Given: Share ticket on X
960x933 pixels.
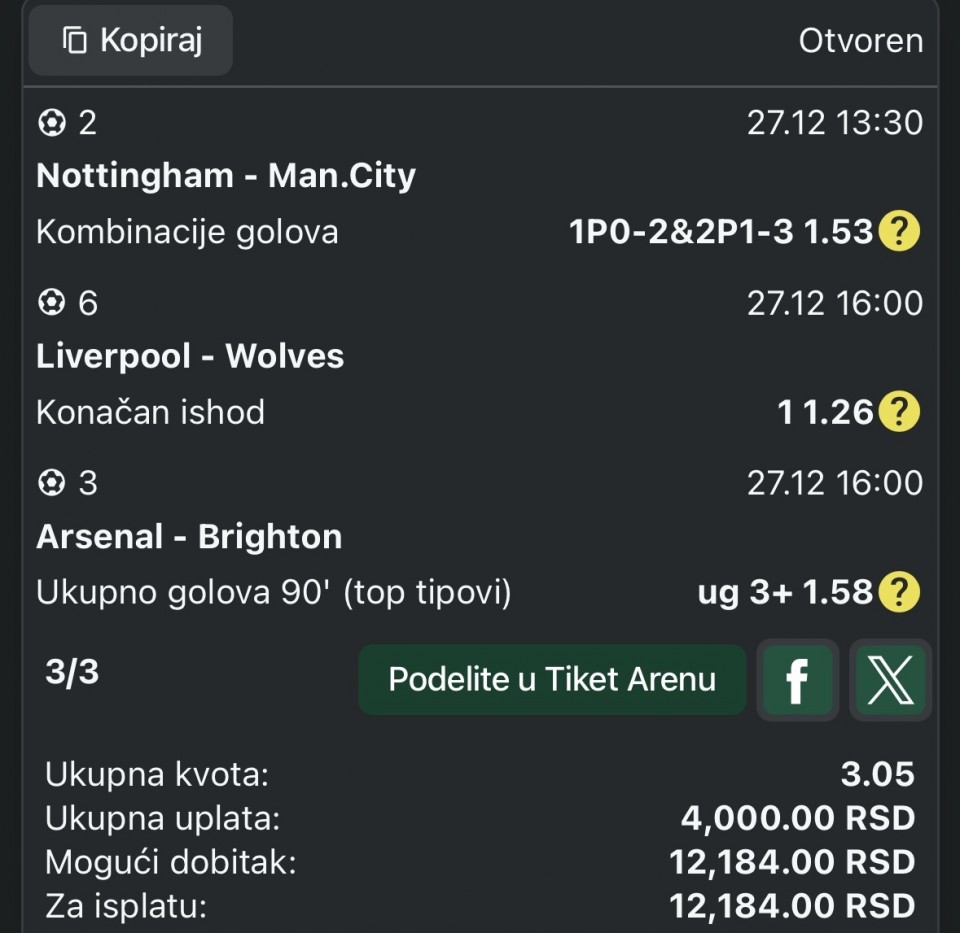Looking at the screenshot, I should 889,680.
